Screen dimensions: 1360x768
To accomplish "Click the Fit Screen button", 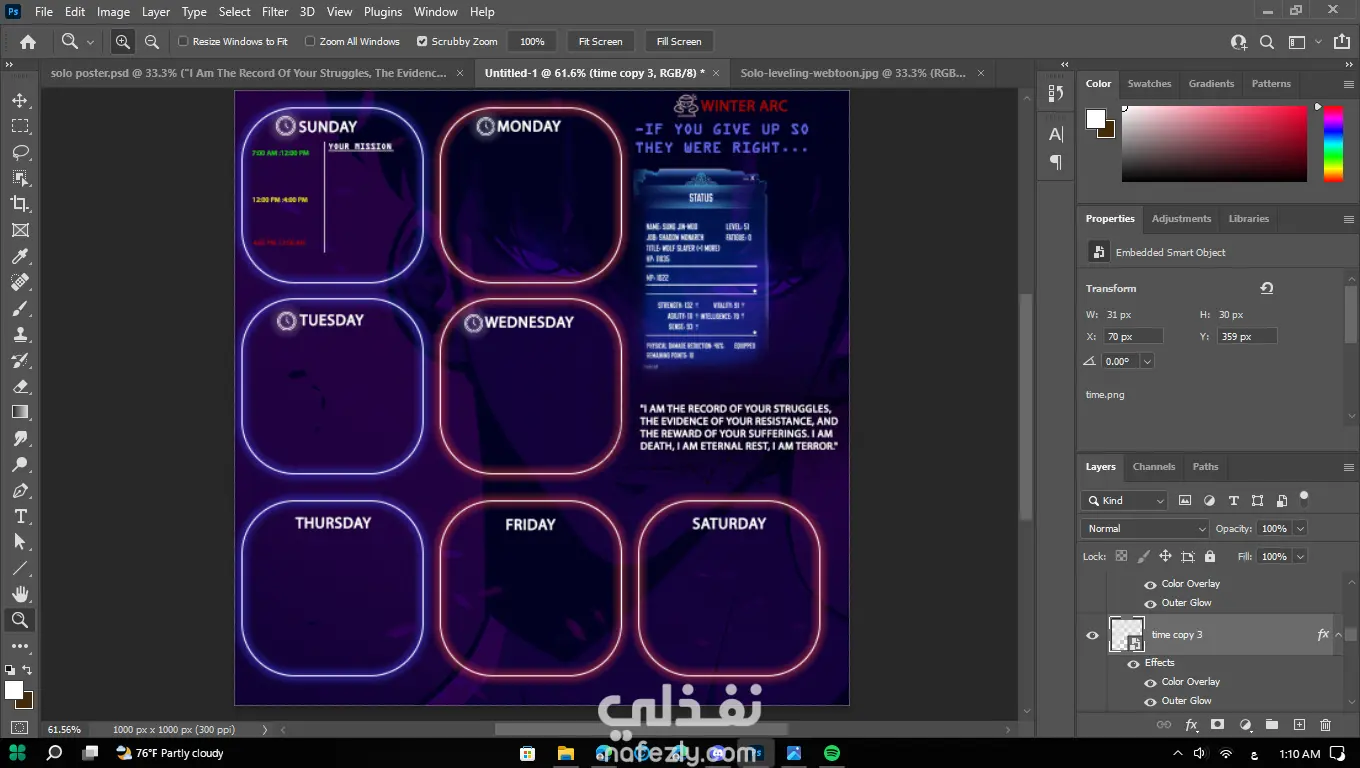I will point(600,42).
